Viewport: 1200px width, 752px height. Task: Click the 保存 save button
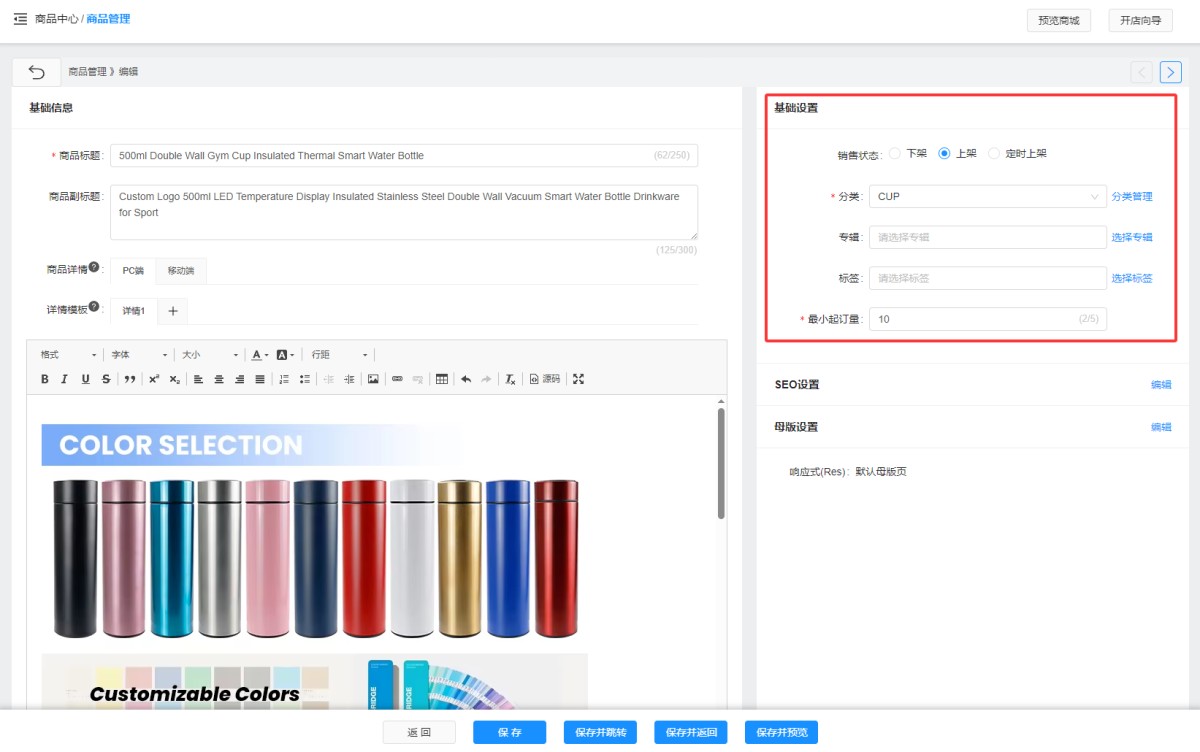click(509, 732)
